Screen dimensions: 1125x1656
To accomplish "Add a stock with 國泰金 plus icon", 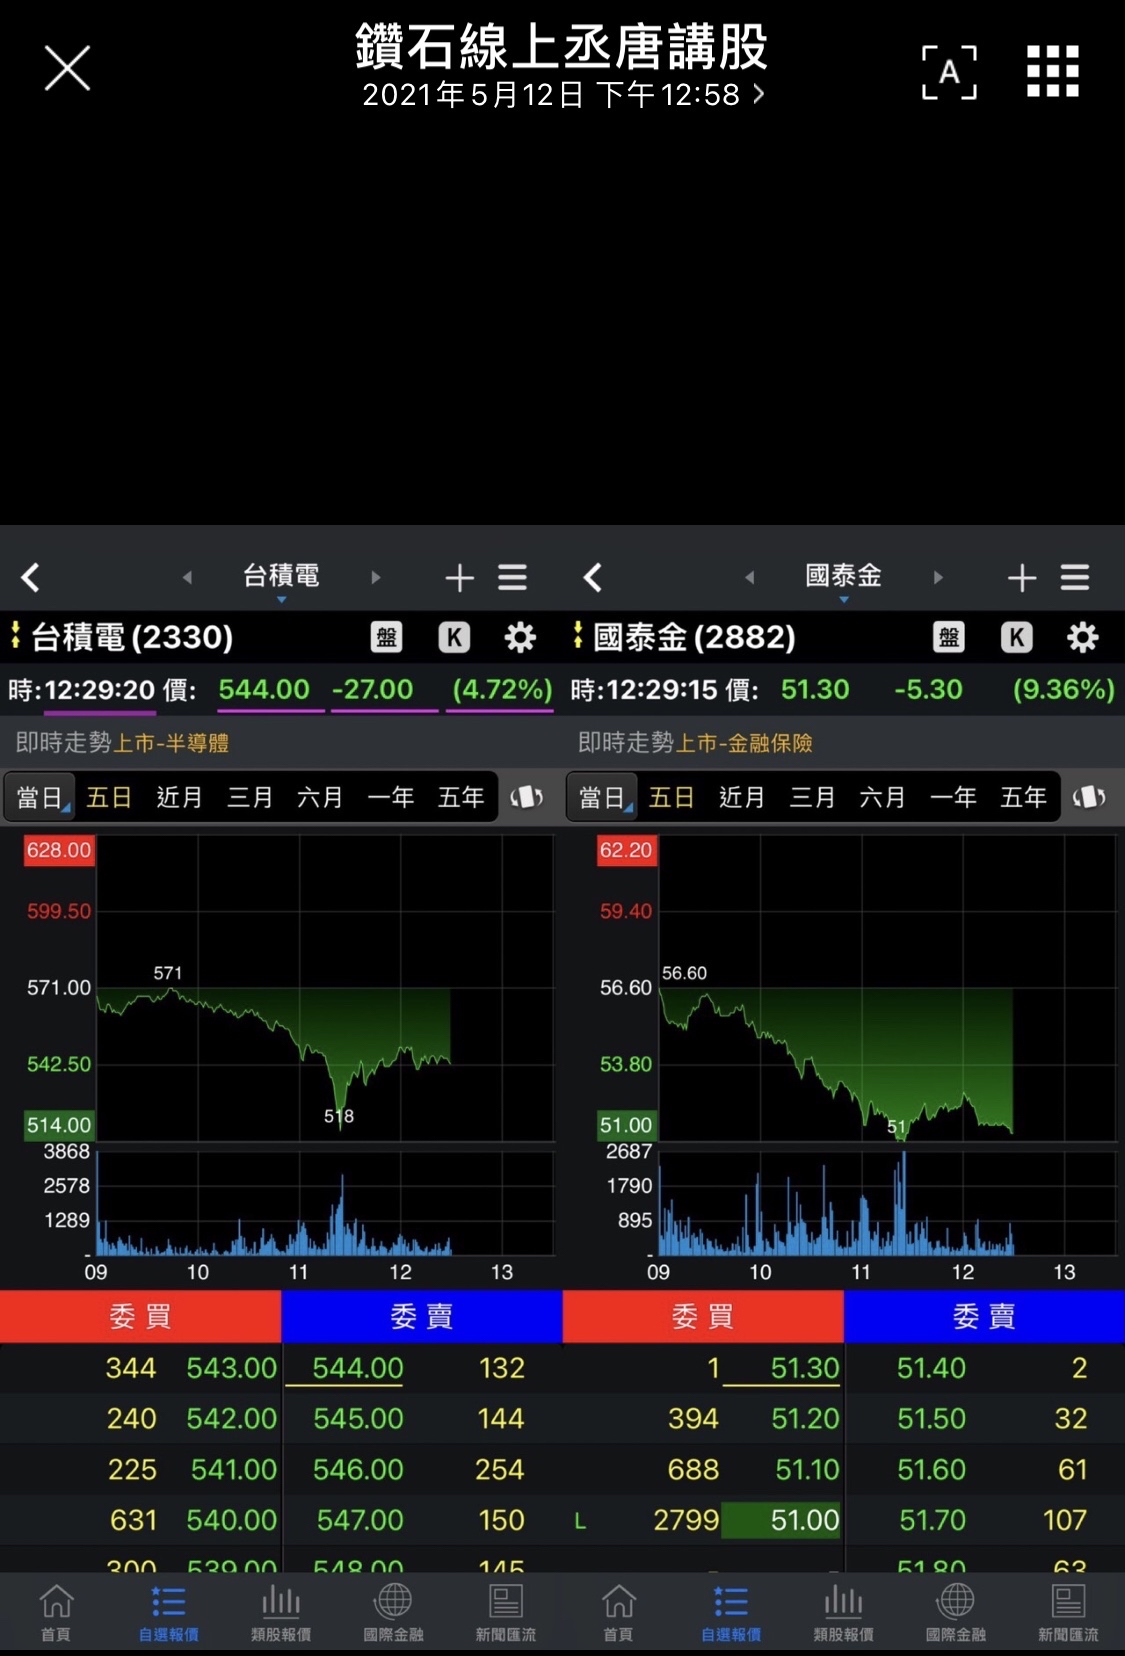I will [x=1021, y=577].
